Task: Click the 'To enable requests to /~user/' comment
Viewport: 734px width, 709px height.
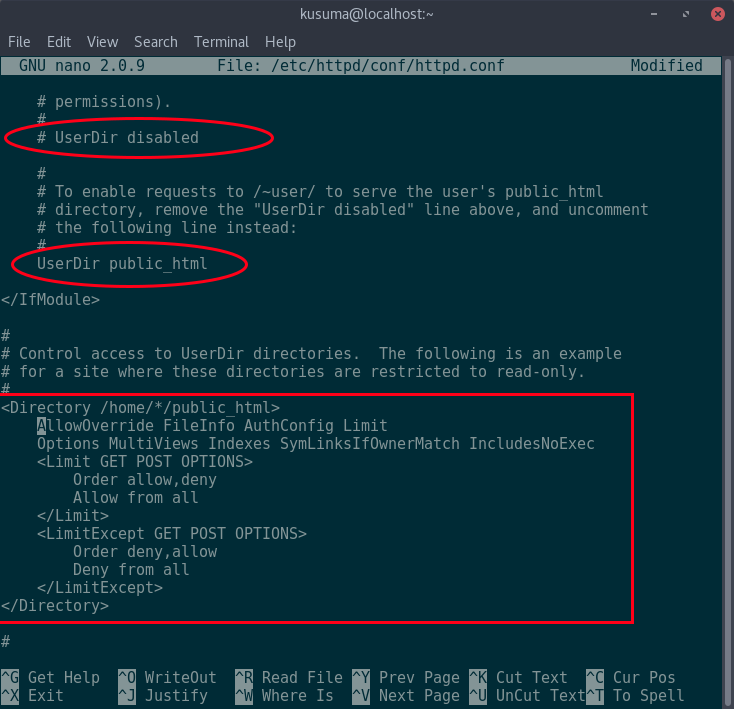Action: click(x=320, y=192)
